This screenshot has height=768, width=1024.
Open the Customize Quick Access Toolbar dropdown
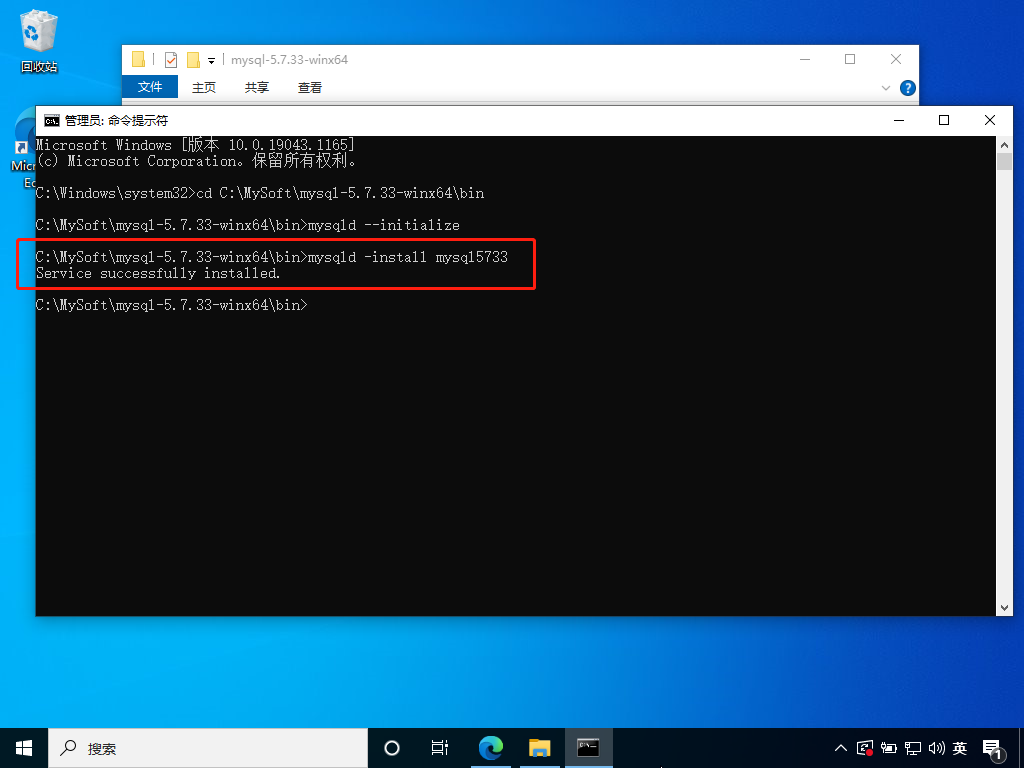pyautogui.click(x=212, y=60)
